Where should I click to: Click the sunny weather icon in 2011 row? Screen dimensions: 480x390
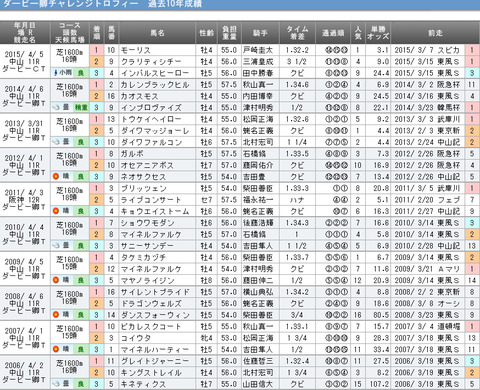coord(56,211)
